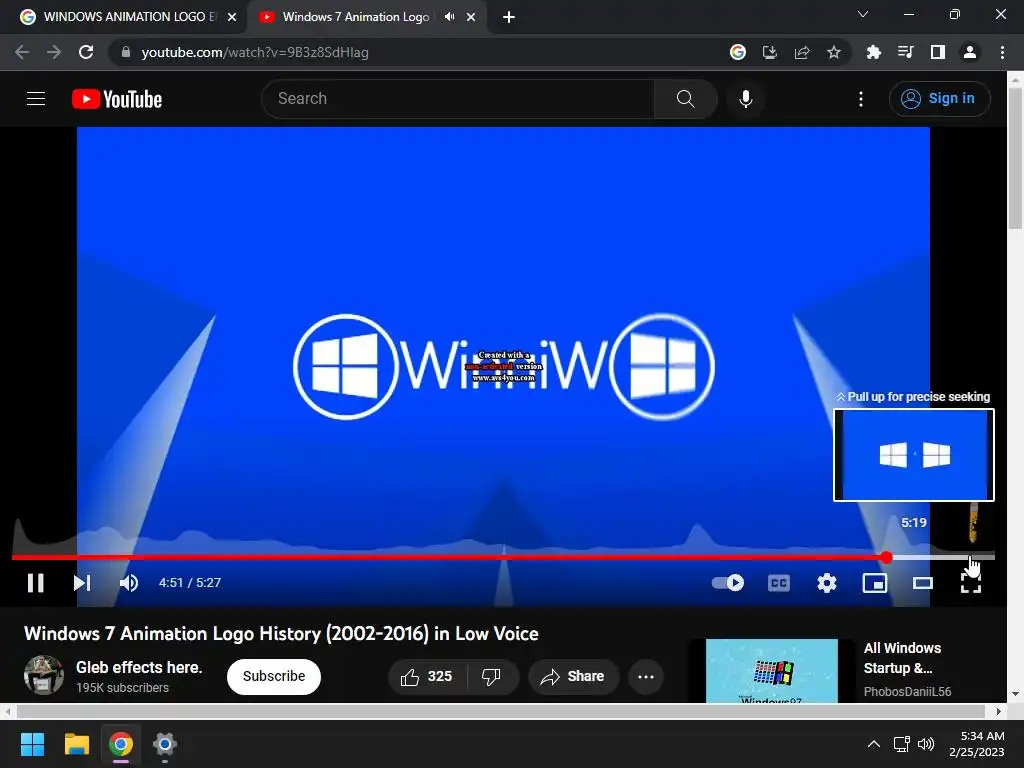Reload the page
This screenshot has width=1024, height=768.
[86, 52]
